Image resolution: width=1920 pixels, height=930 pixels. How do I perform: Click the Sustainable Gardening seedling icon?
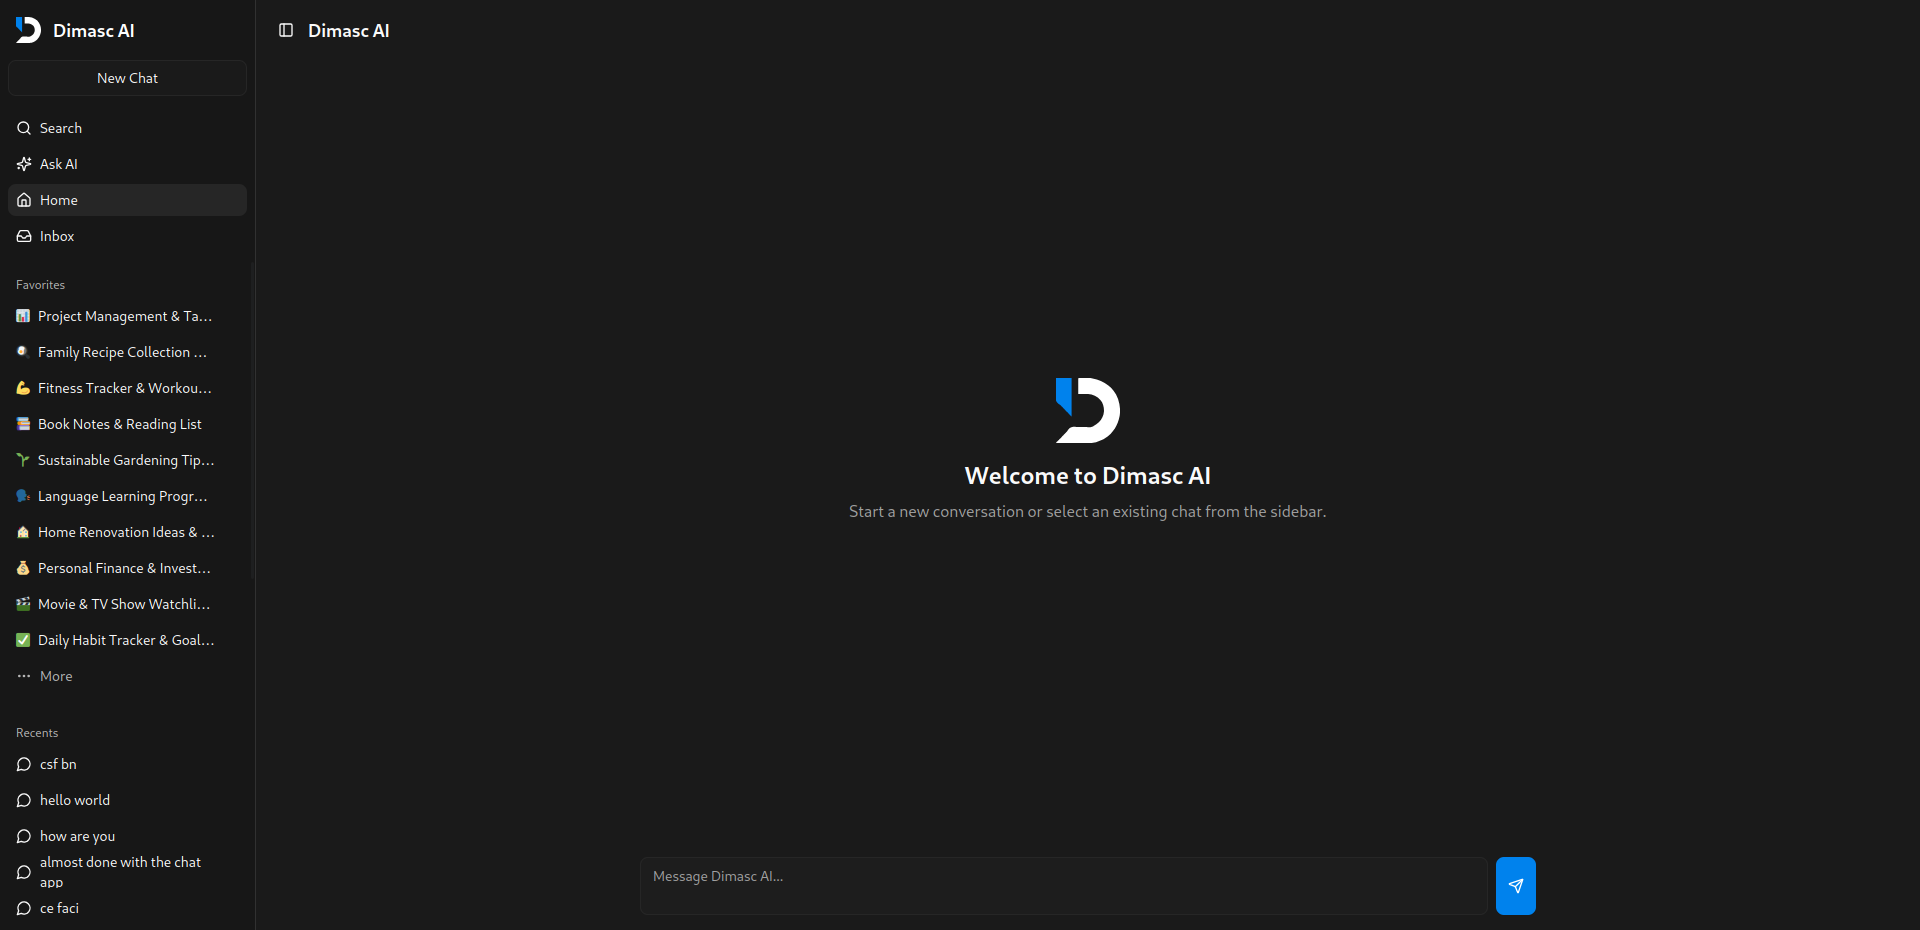pos(23,460)
